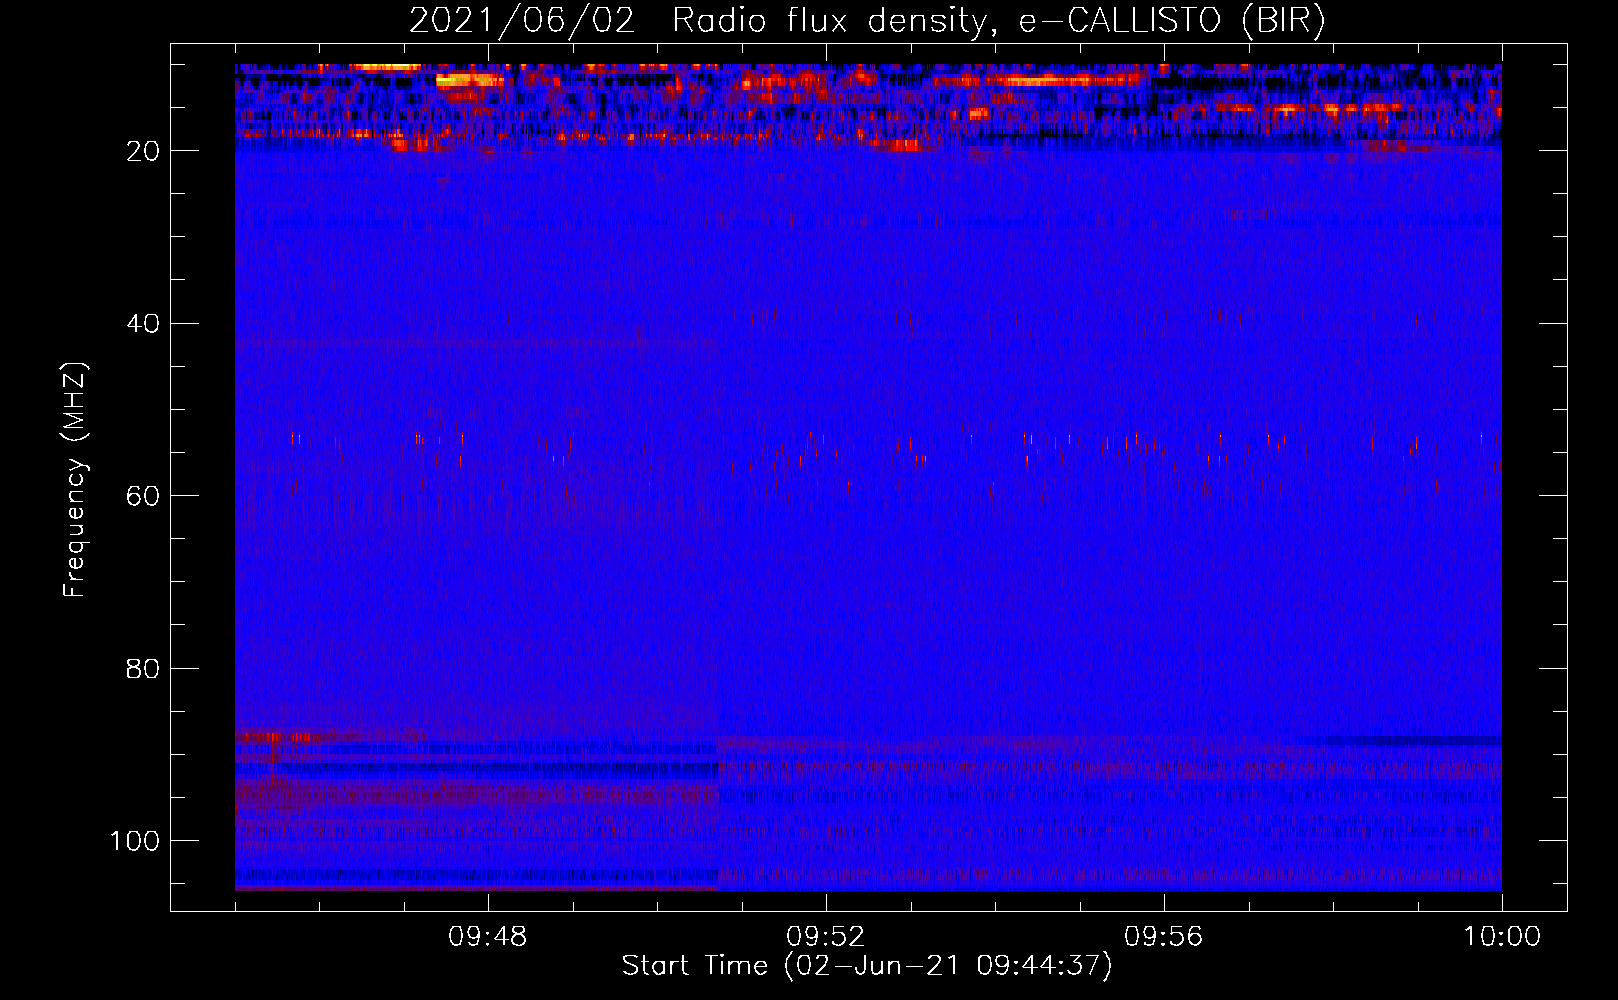Select the plot title 'Radio flux density, e-CALLISTO (BIR)'
The image size is (1618, 1000).
(x=999, y=21)
